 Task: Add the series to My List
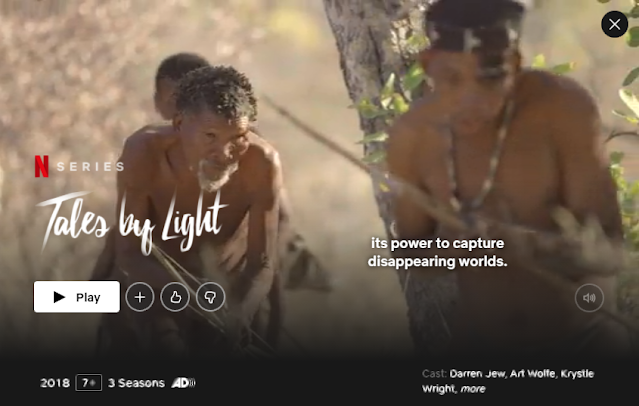tap(140, 297)
